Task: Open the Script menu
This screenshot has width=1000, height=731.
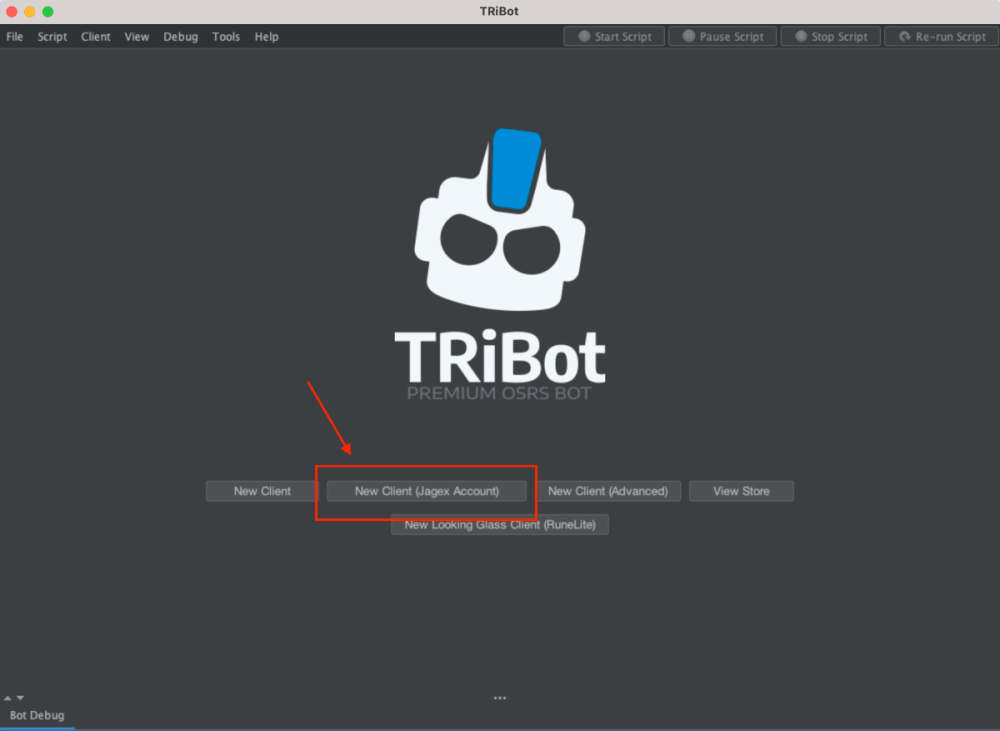Action: point(52,36)
